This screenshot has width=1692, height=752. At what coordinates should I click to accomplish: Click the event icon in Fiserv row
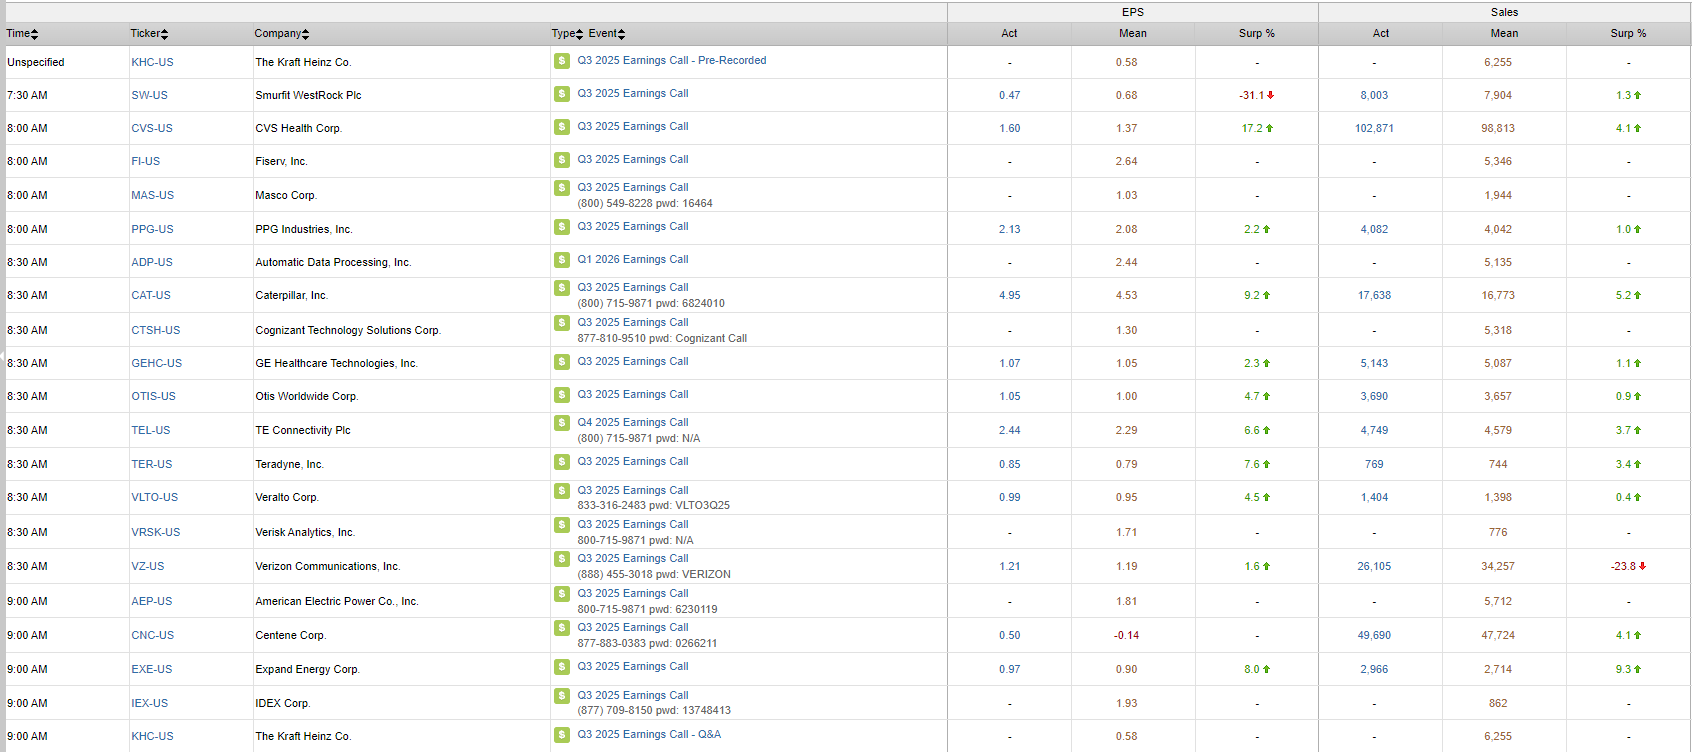[x=562, y=160]
